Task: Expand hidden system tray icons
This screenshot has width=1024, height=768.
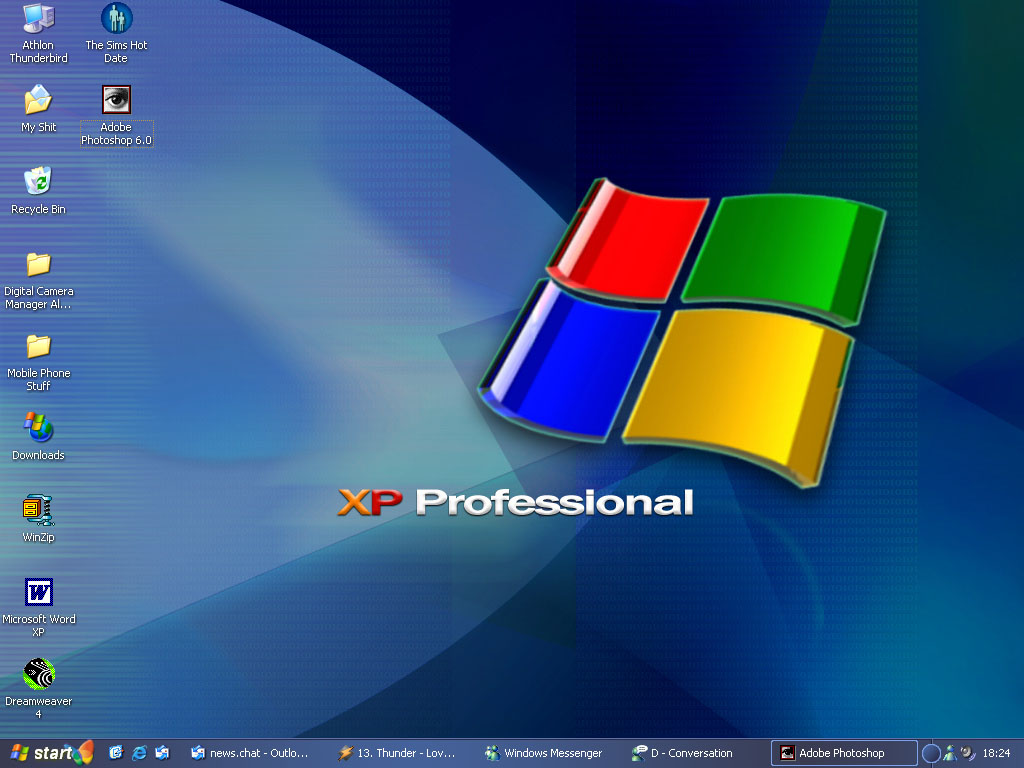Action: tap(931, 753)
